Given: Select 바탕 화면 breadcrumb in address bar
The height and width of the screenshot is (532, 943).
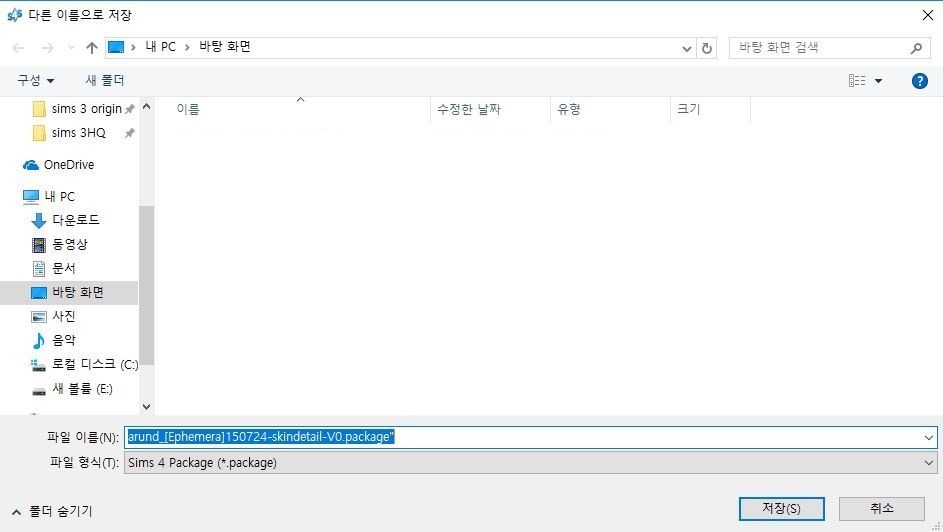Looking at the screenshot, I should [x=225, y=47].
